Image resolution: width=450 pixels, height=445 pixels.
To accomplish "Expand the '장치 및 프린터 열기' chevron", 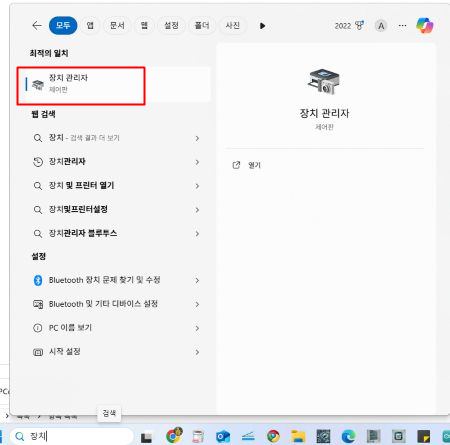I will (x=197, y=186).
